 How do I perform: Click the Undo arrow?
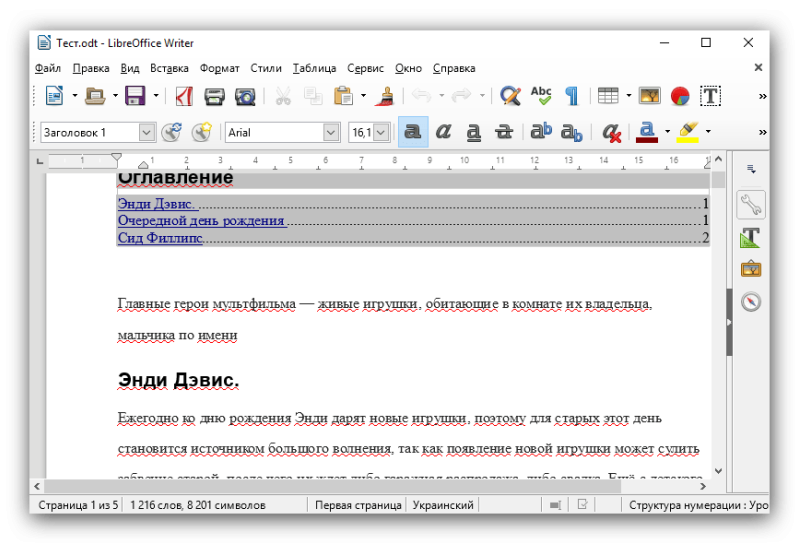coord(421,95)
